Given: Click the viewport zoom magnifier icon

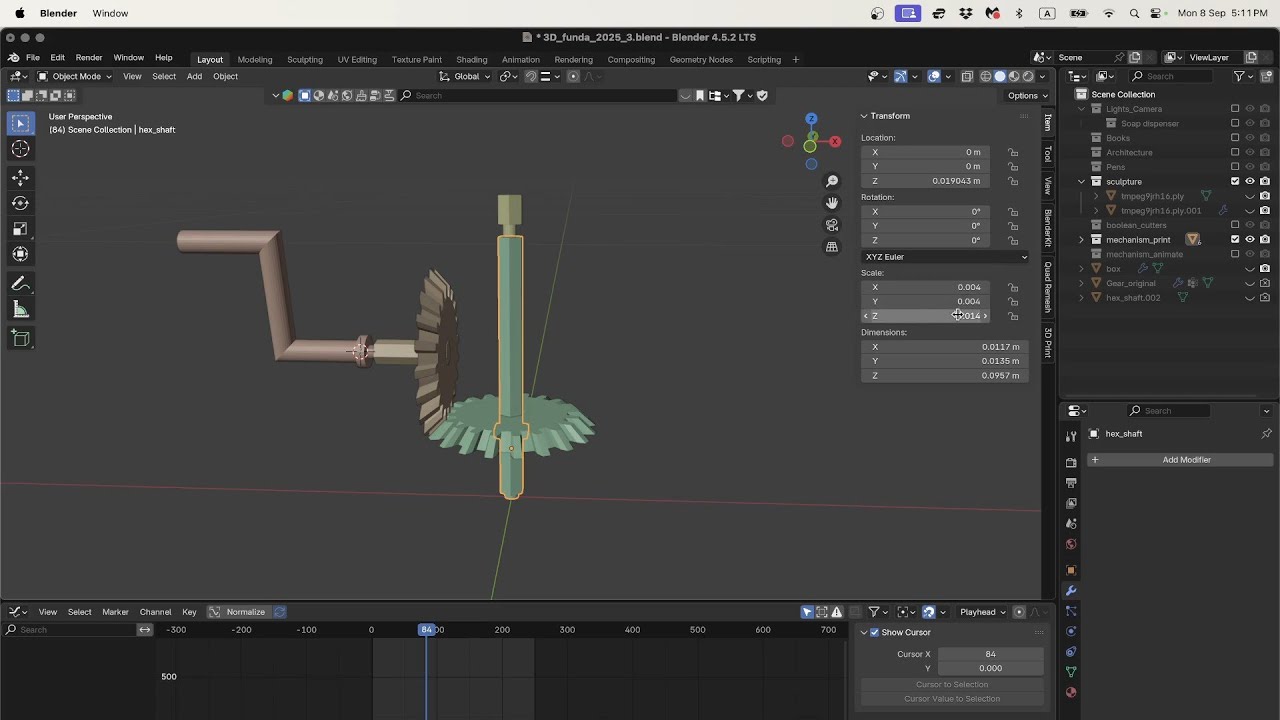Looking at the screenshot, I should click(832, 181).
